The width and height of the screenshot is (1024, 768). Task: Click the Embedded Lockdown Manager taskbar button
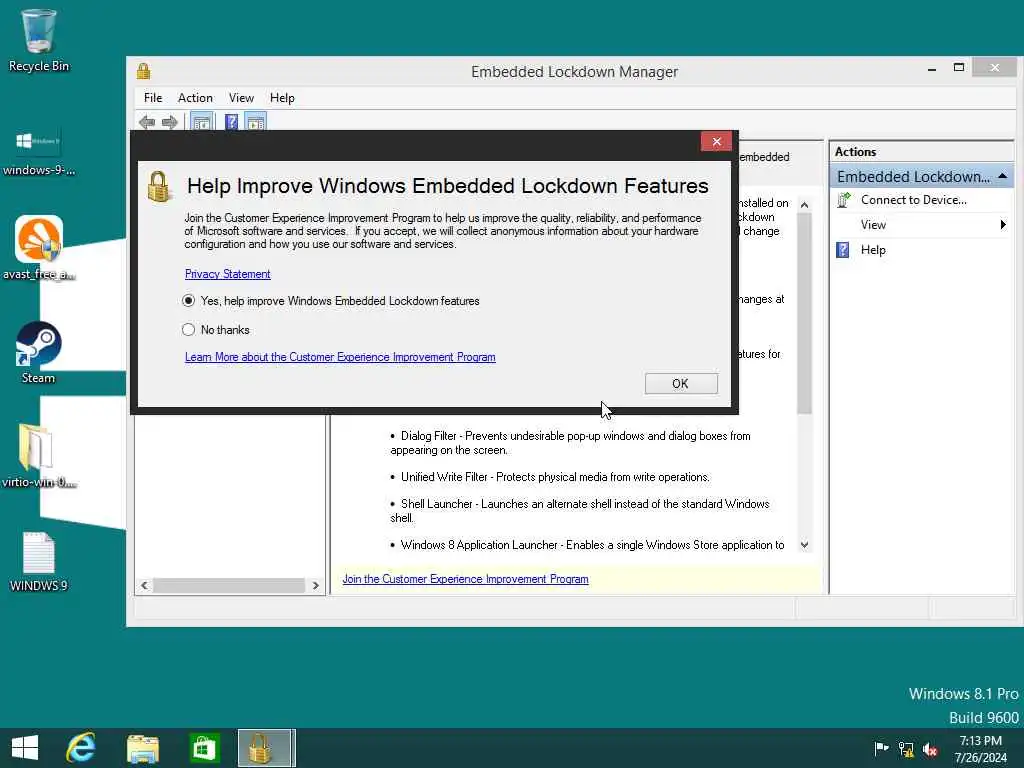[266, 748]
